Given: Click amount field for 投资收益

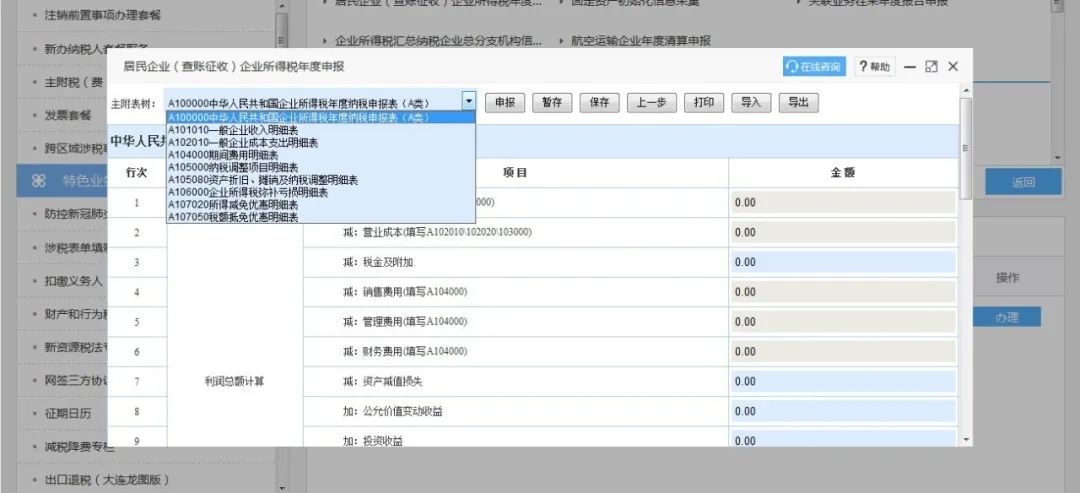Looking at the screenshot, I should [843, 439].
